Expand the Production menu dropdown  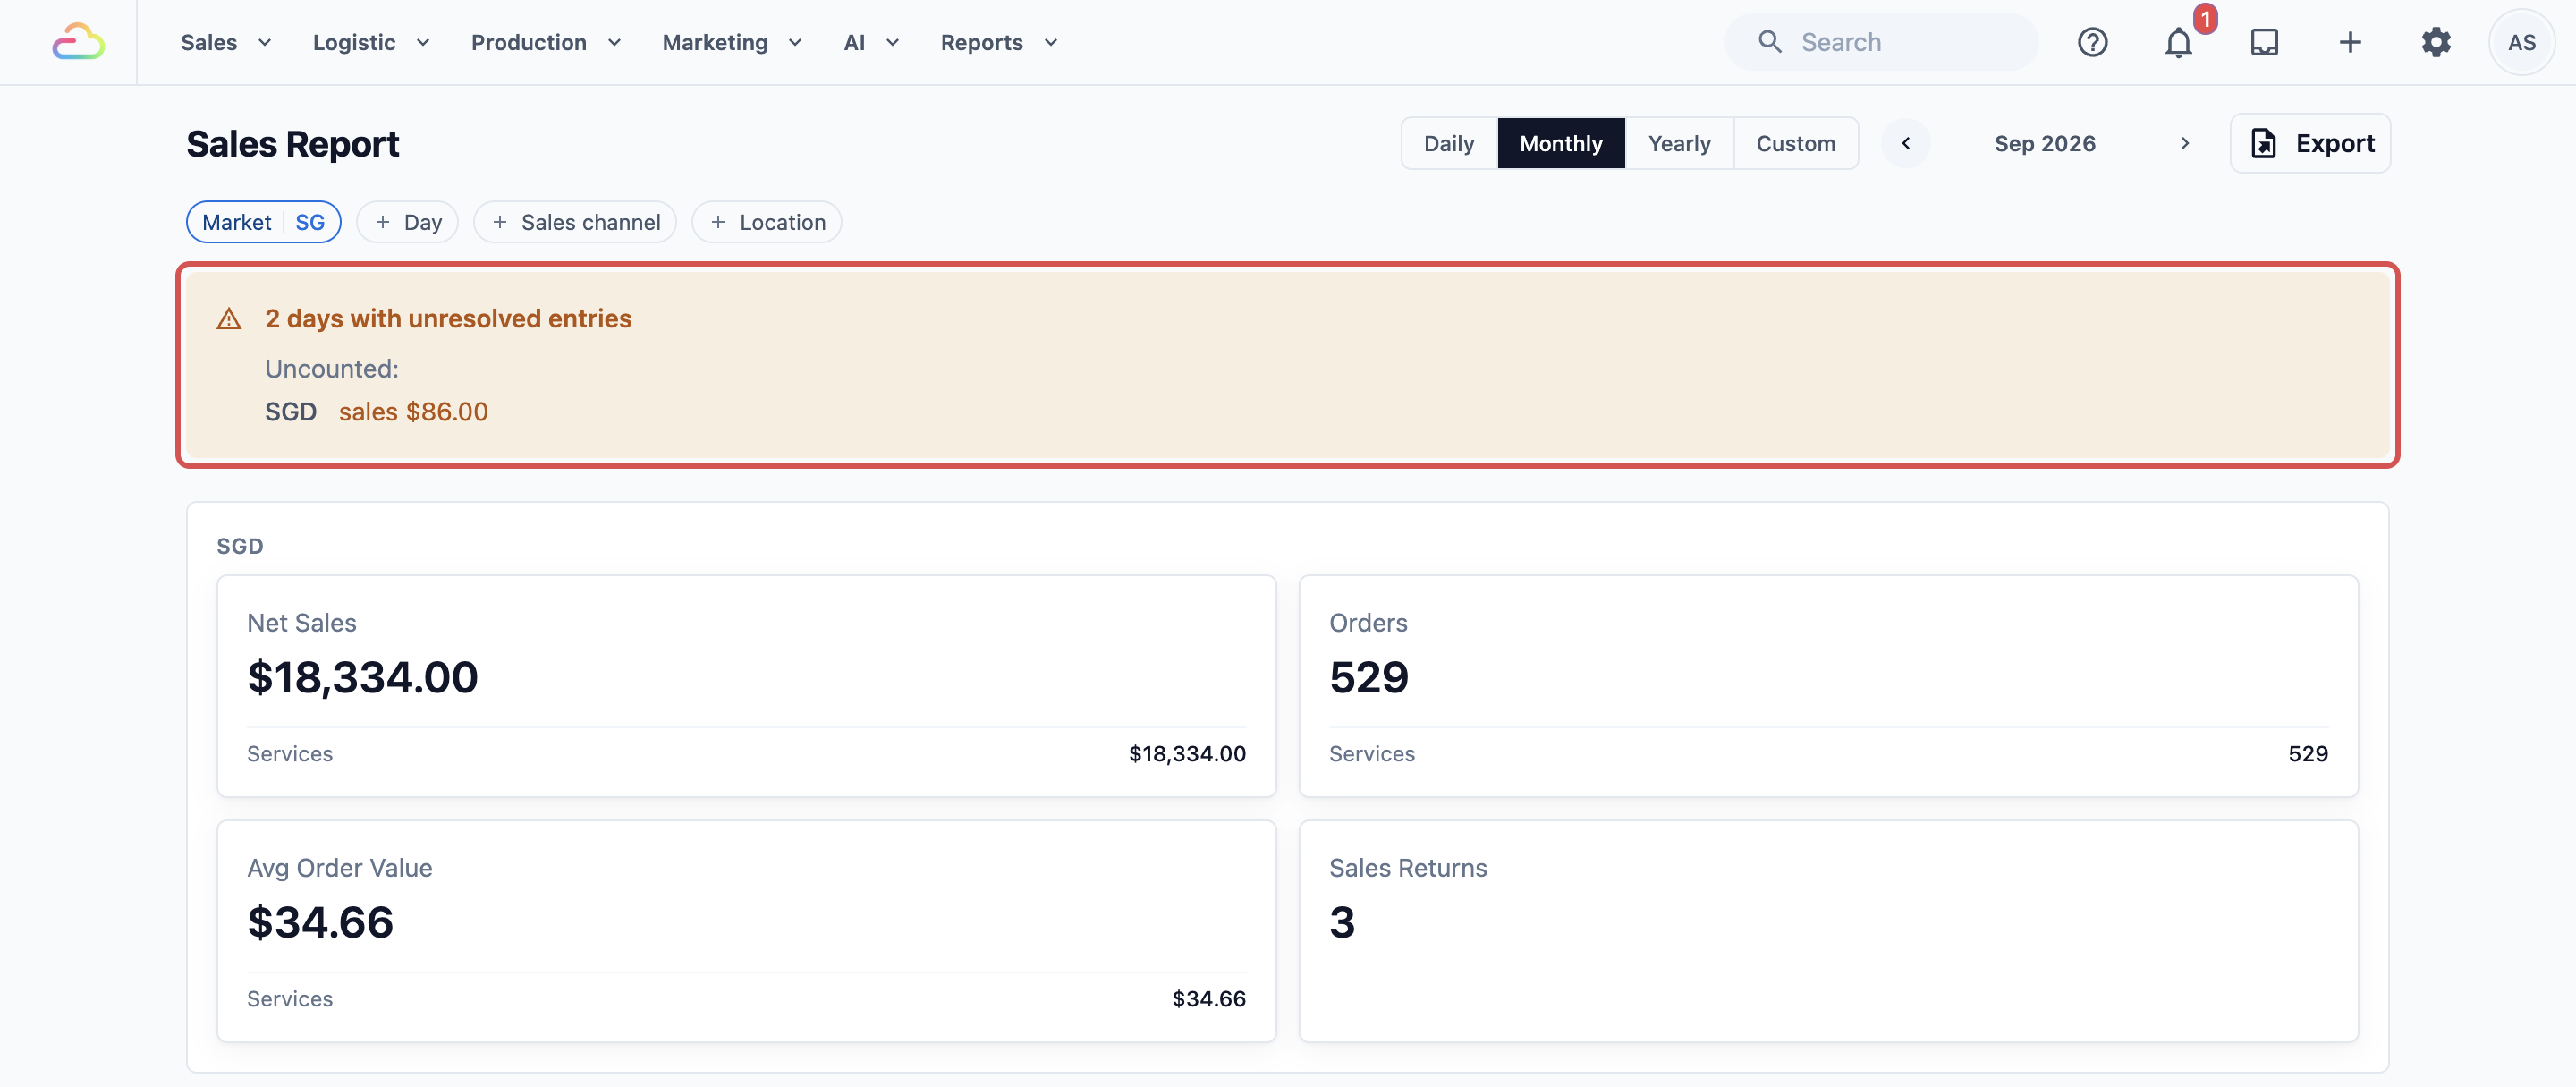[546, 42]
